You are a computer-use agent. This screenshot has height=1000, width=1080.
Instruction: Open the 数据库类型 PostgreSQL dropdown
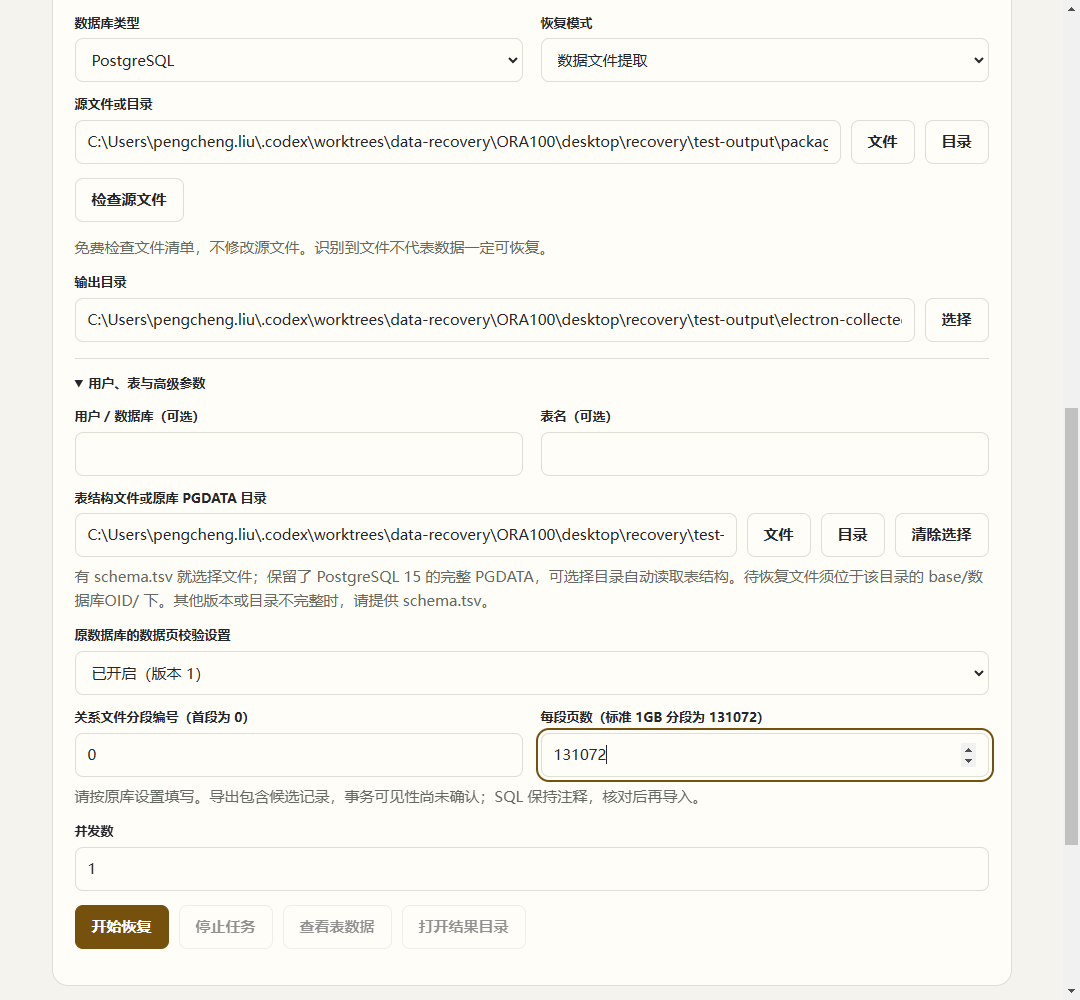[x=298, y=60]
